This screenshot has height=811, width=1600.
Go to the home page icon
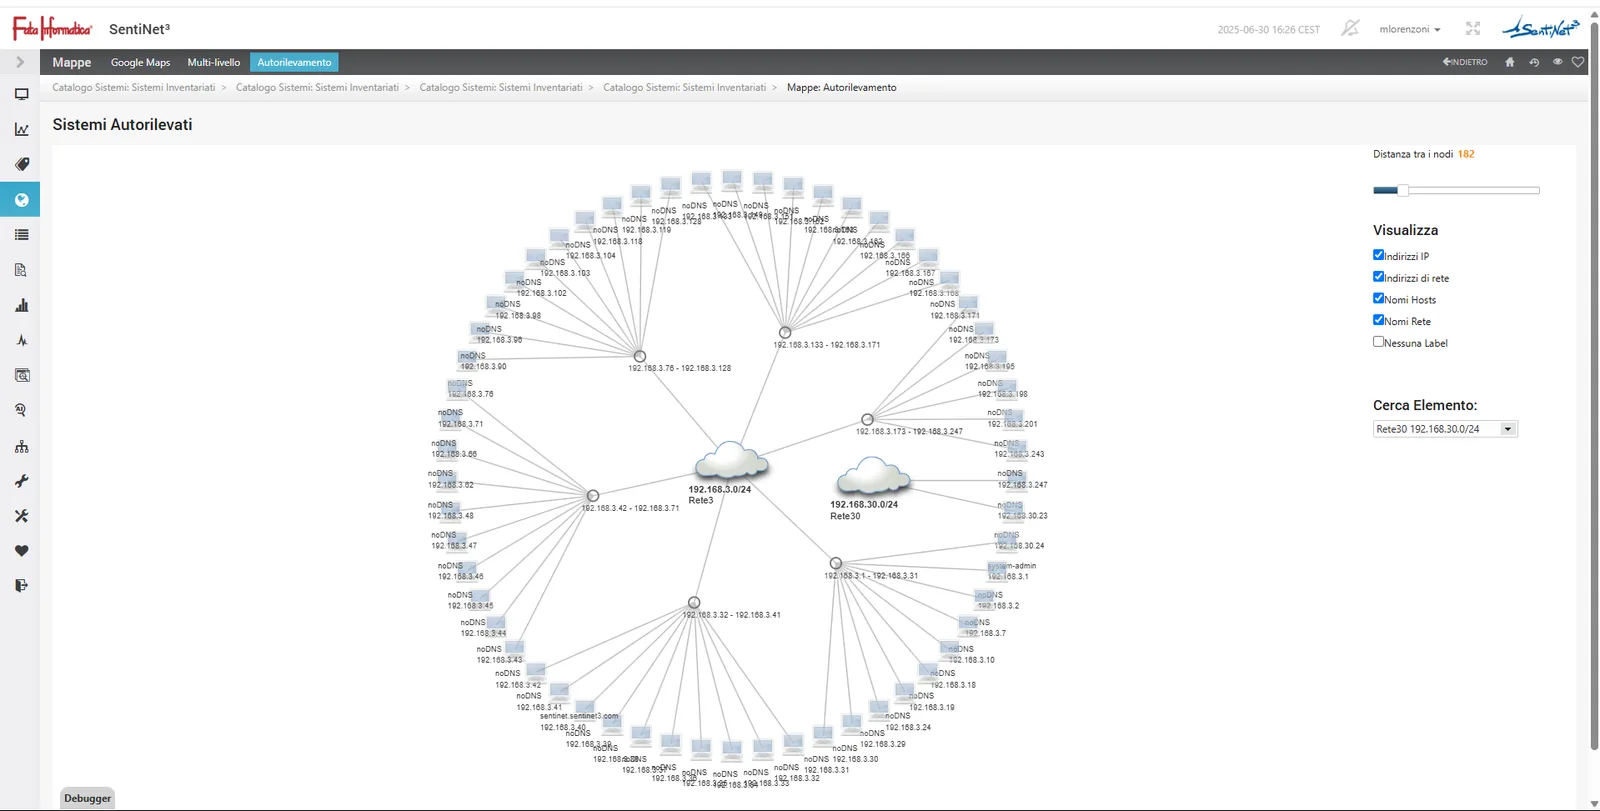1510,62
